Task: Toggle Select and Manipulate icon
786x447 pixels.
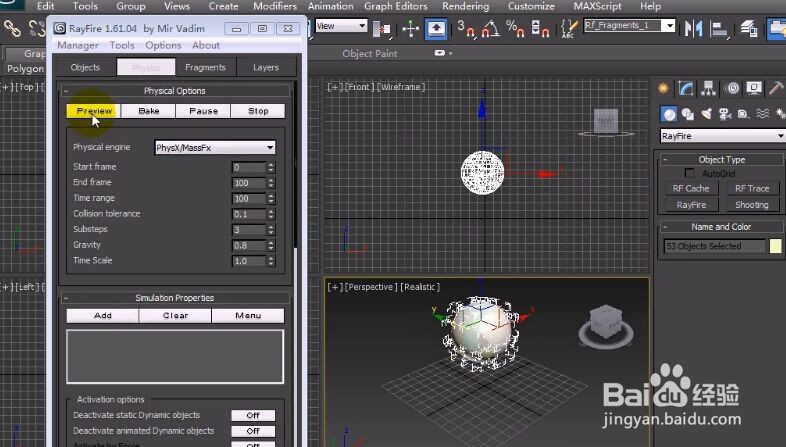Action: tap(411, 29)
